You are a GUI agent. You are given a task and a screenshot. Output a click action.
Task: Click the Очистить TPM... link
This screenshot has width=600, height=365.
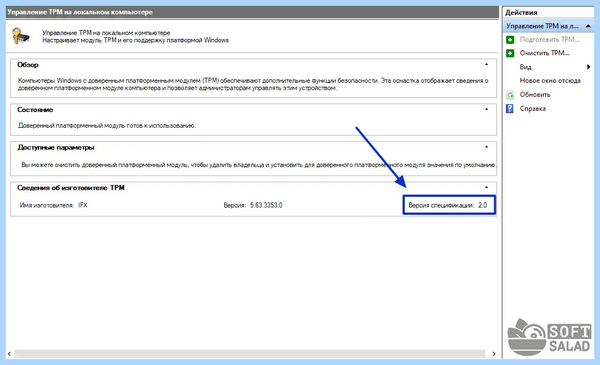[544, 53]
